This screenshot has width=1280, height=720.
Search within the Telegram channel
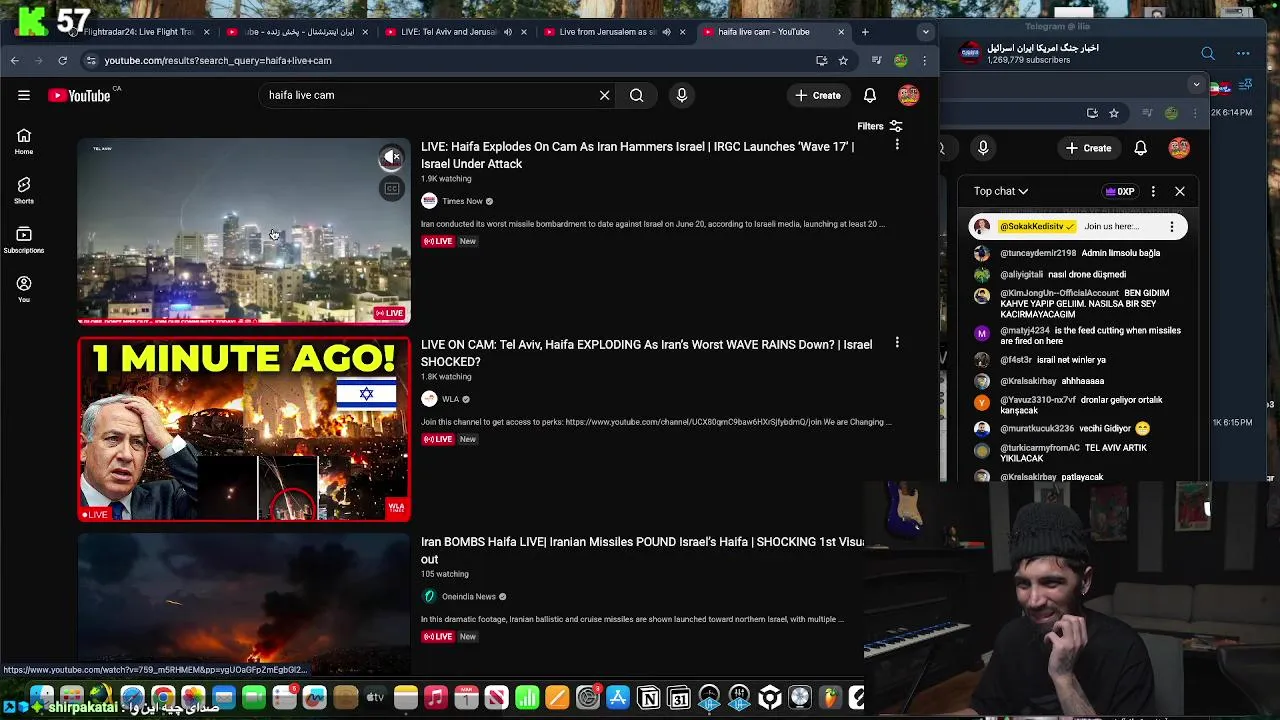[x=1208, y=53]
